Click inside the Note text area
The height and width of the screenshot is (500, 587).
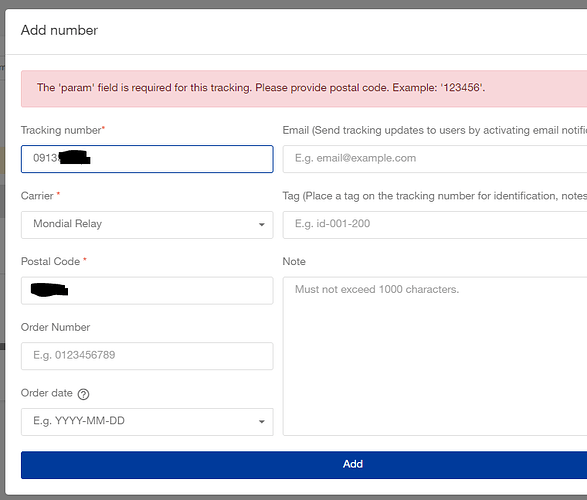coord(435,356)
